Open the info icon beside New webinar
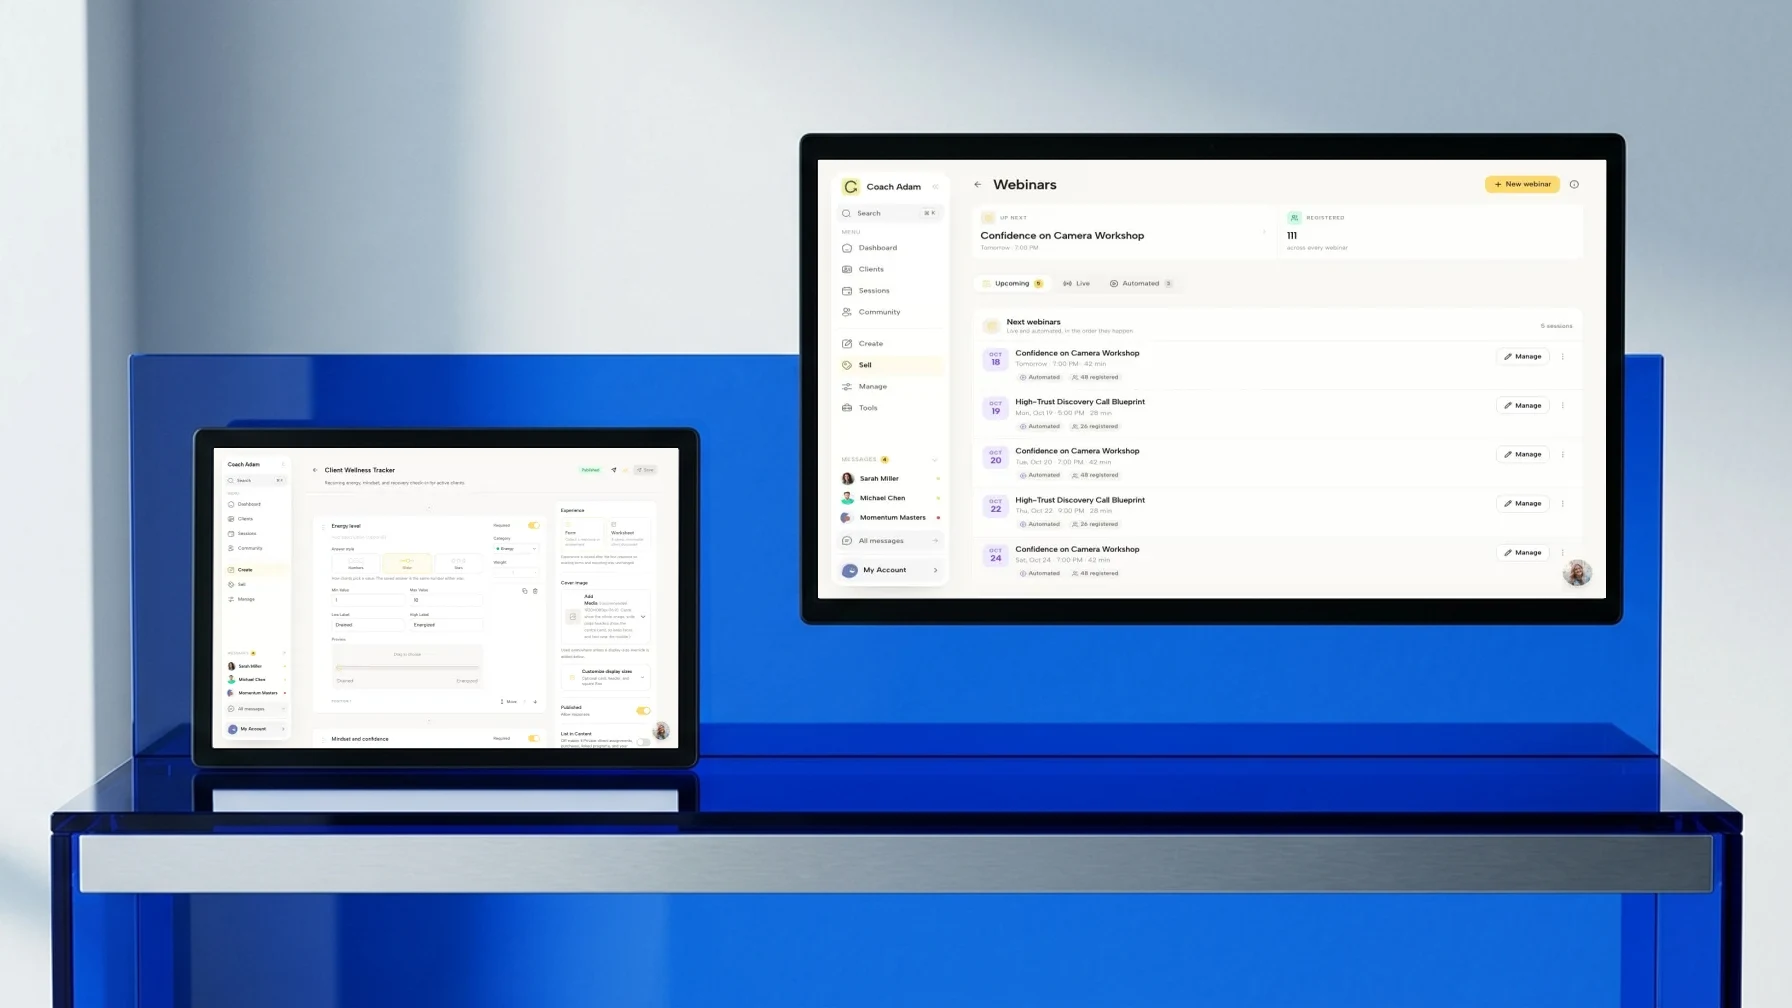The width and height of the screenshot is (1792, 1008). (x=1574, y=184)
